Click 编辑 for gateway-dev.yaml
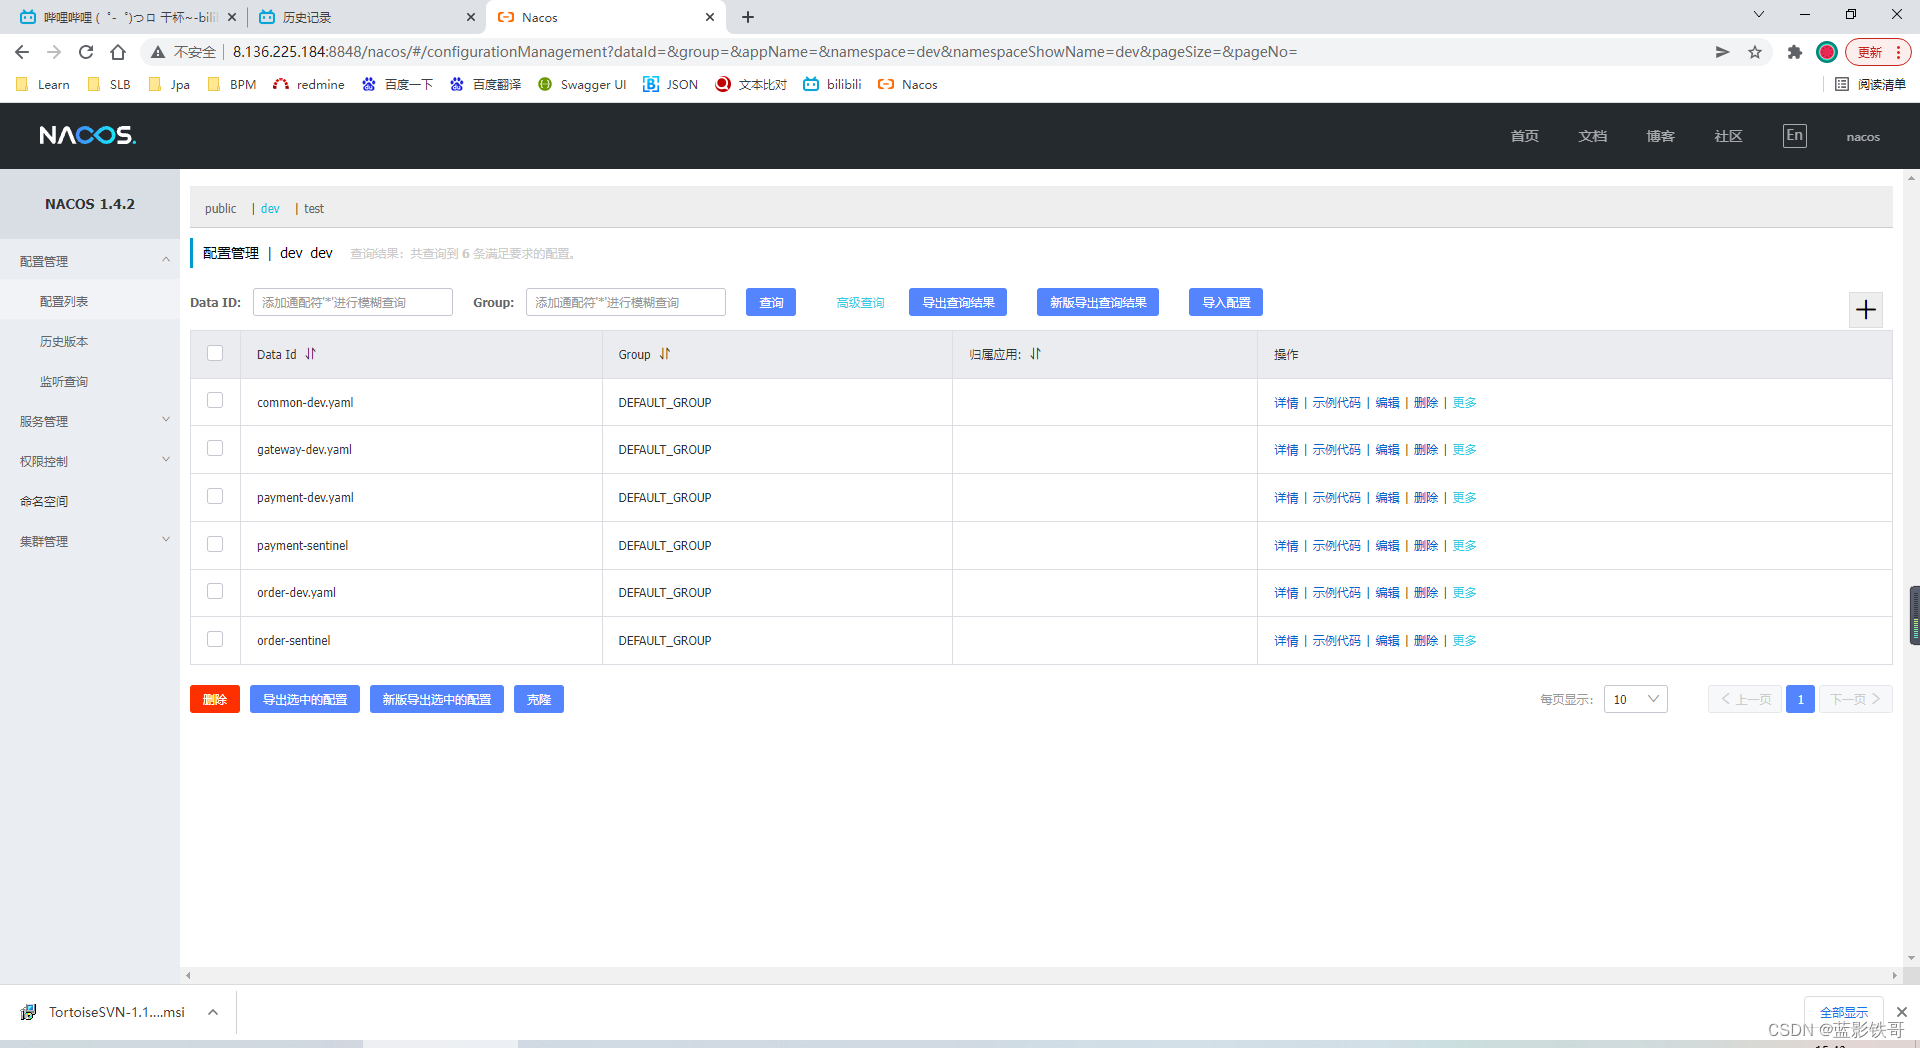1920x1048 pixels. click(1387, 449)
